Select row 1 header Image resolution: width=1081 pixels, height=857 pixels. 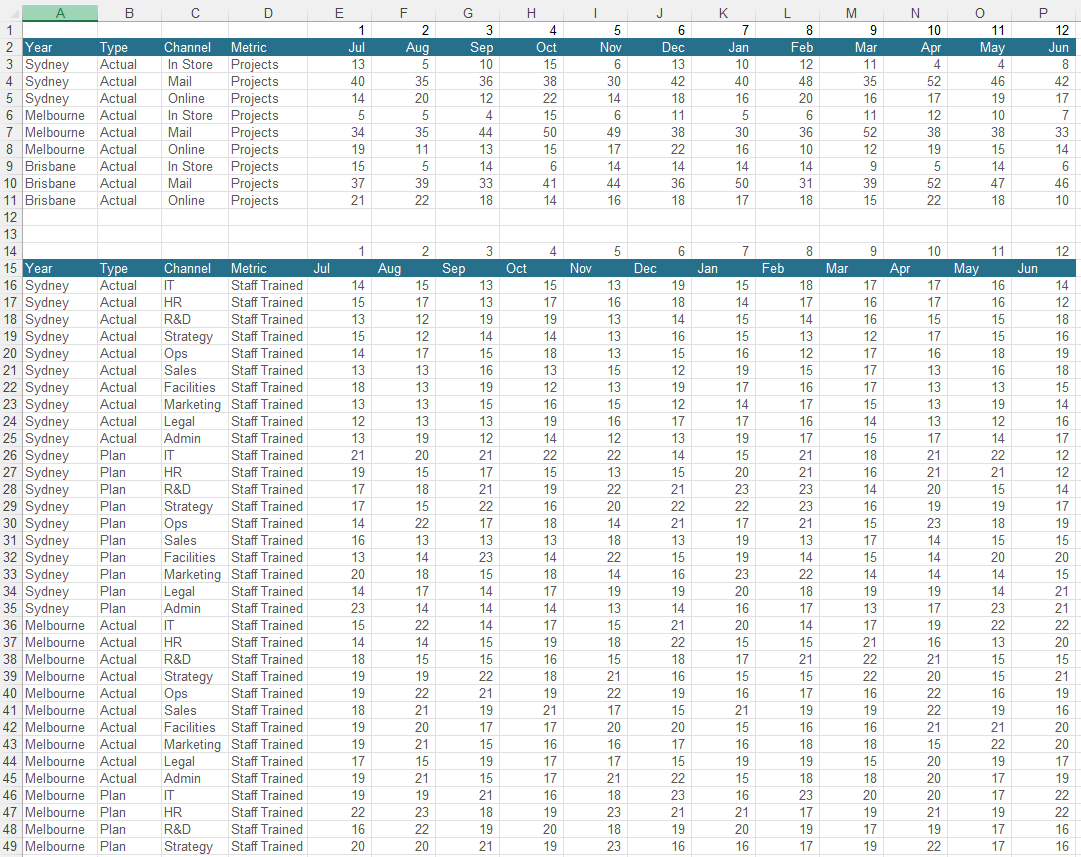[x=10, y=30]
